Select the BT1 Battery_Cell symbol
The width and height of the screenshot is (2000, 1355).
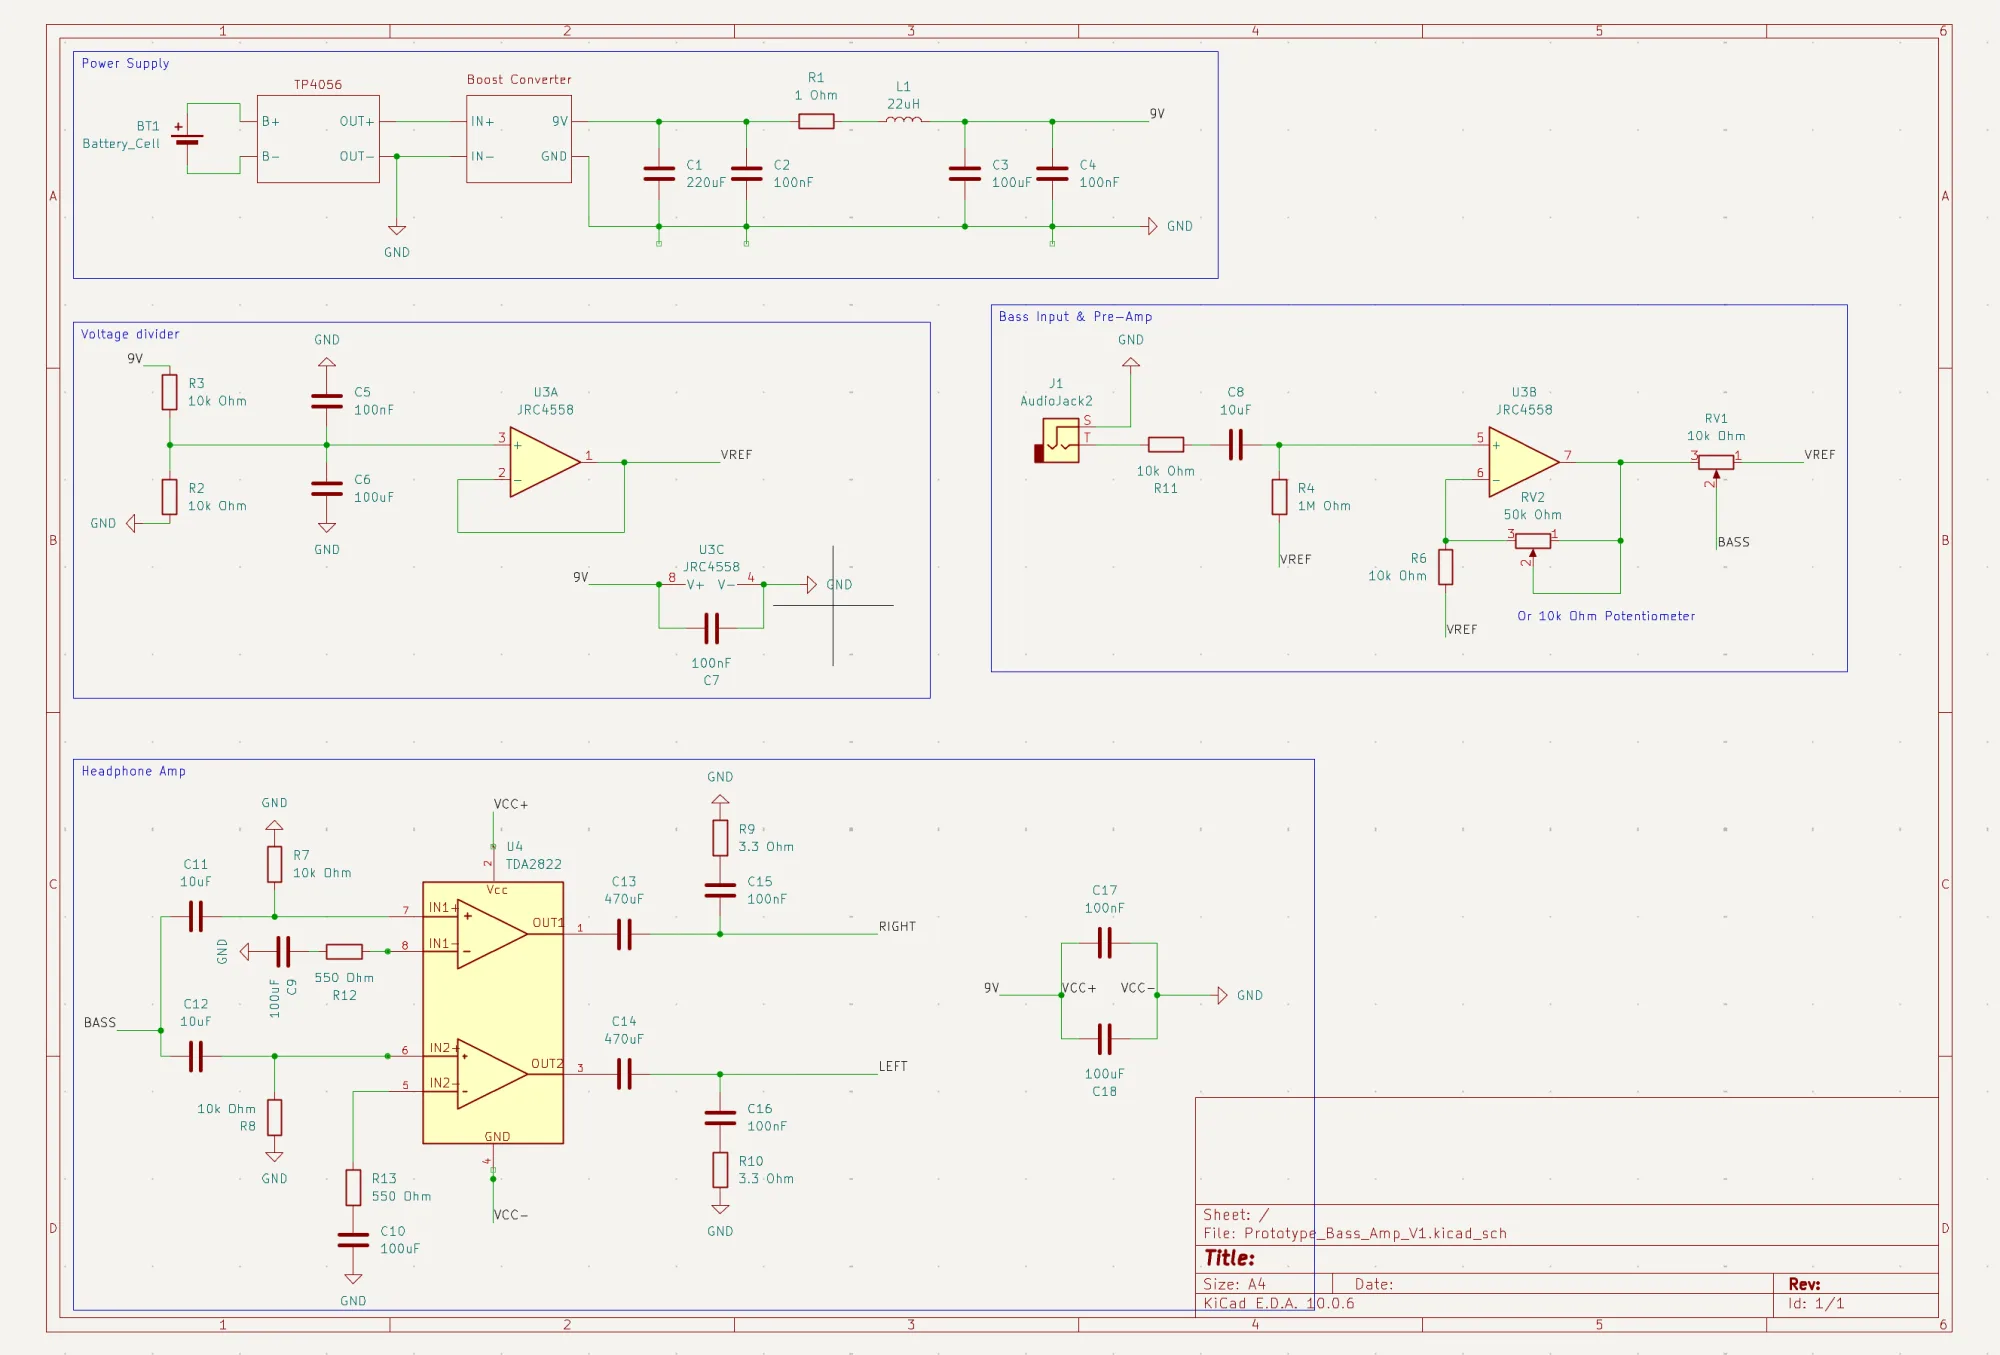187,137
